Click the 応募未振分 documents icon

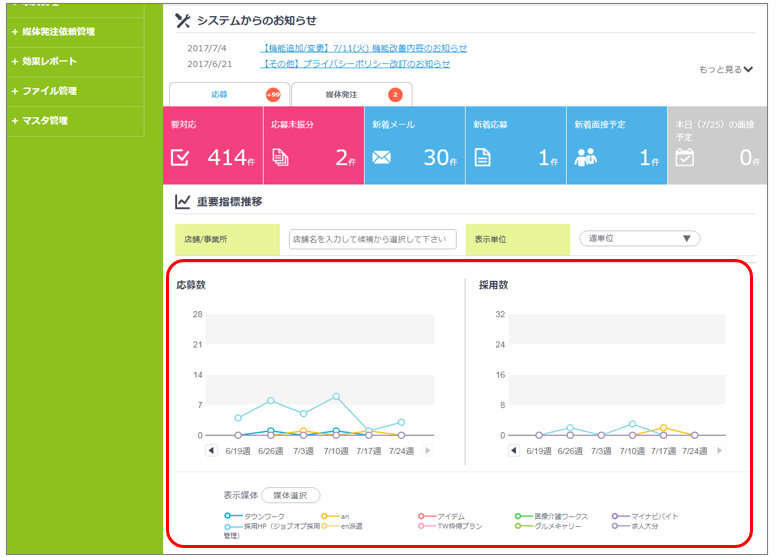pyautogui.click(x=280, y=158)
